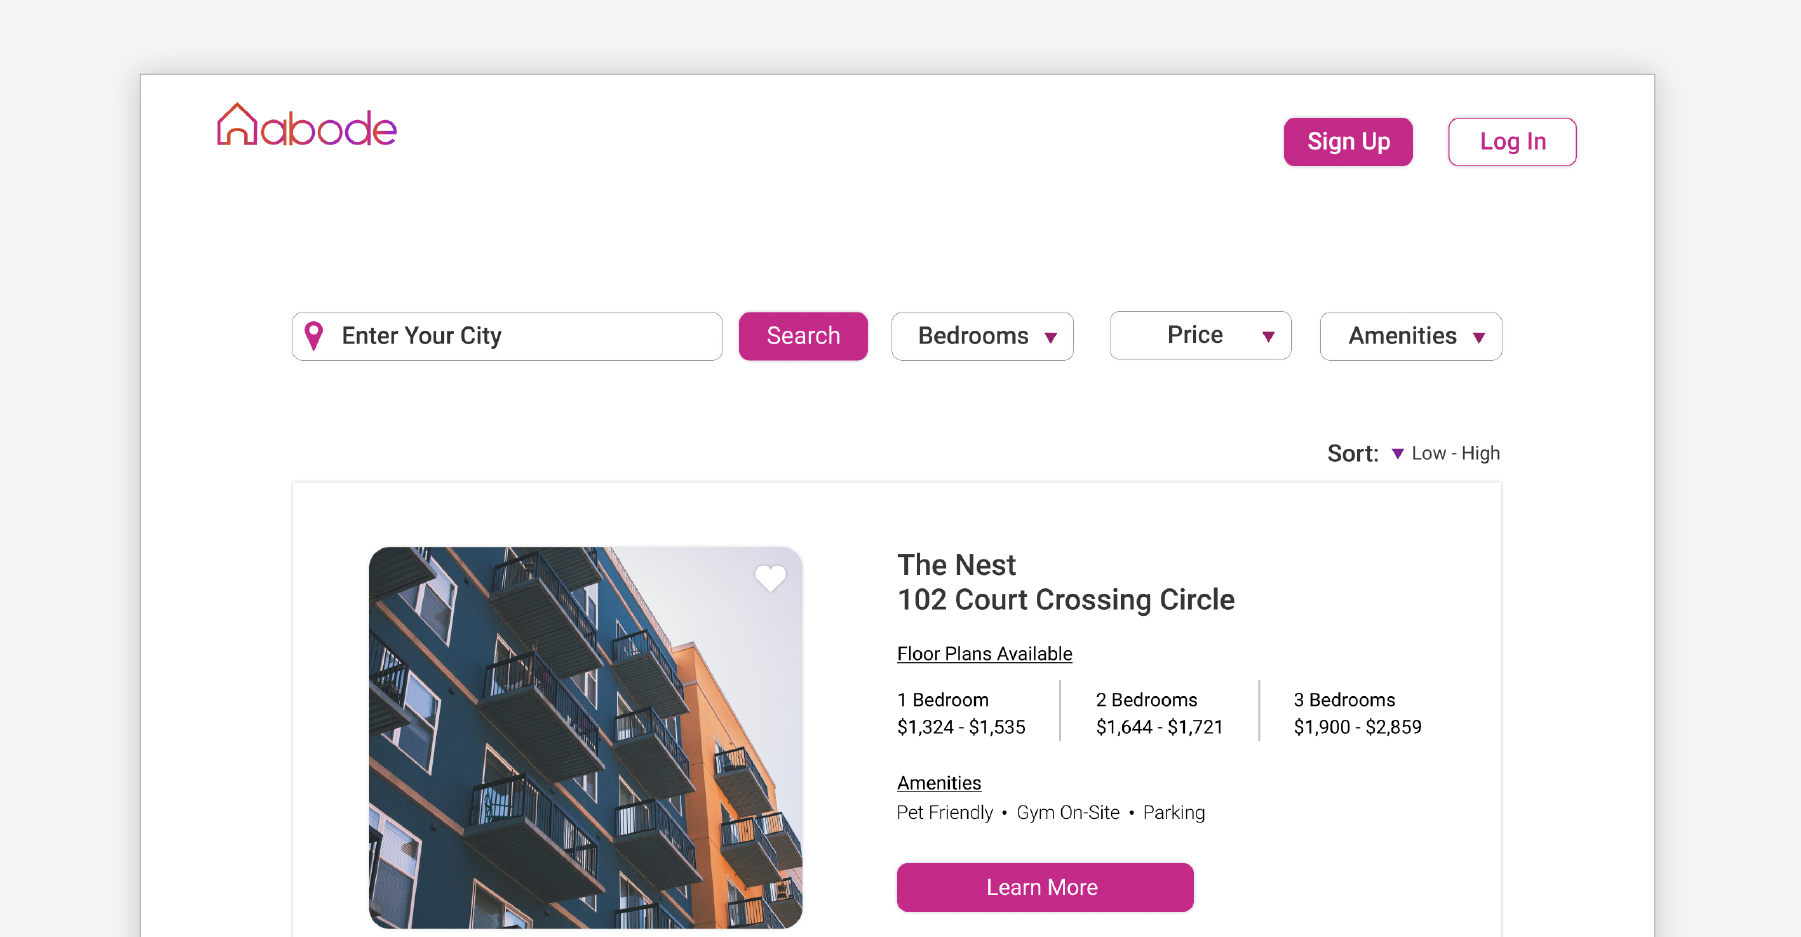Click the Log In button

click(x=1512, y=142)
